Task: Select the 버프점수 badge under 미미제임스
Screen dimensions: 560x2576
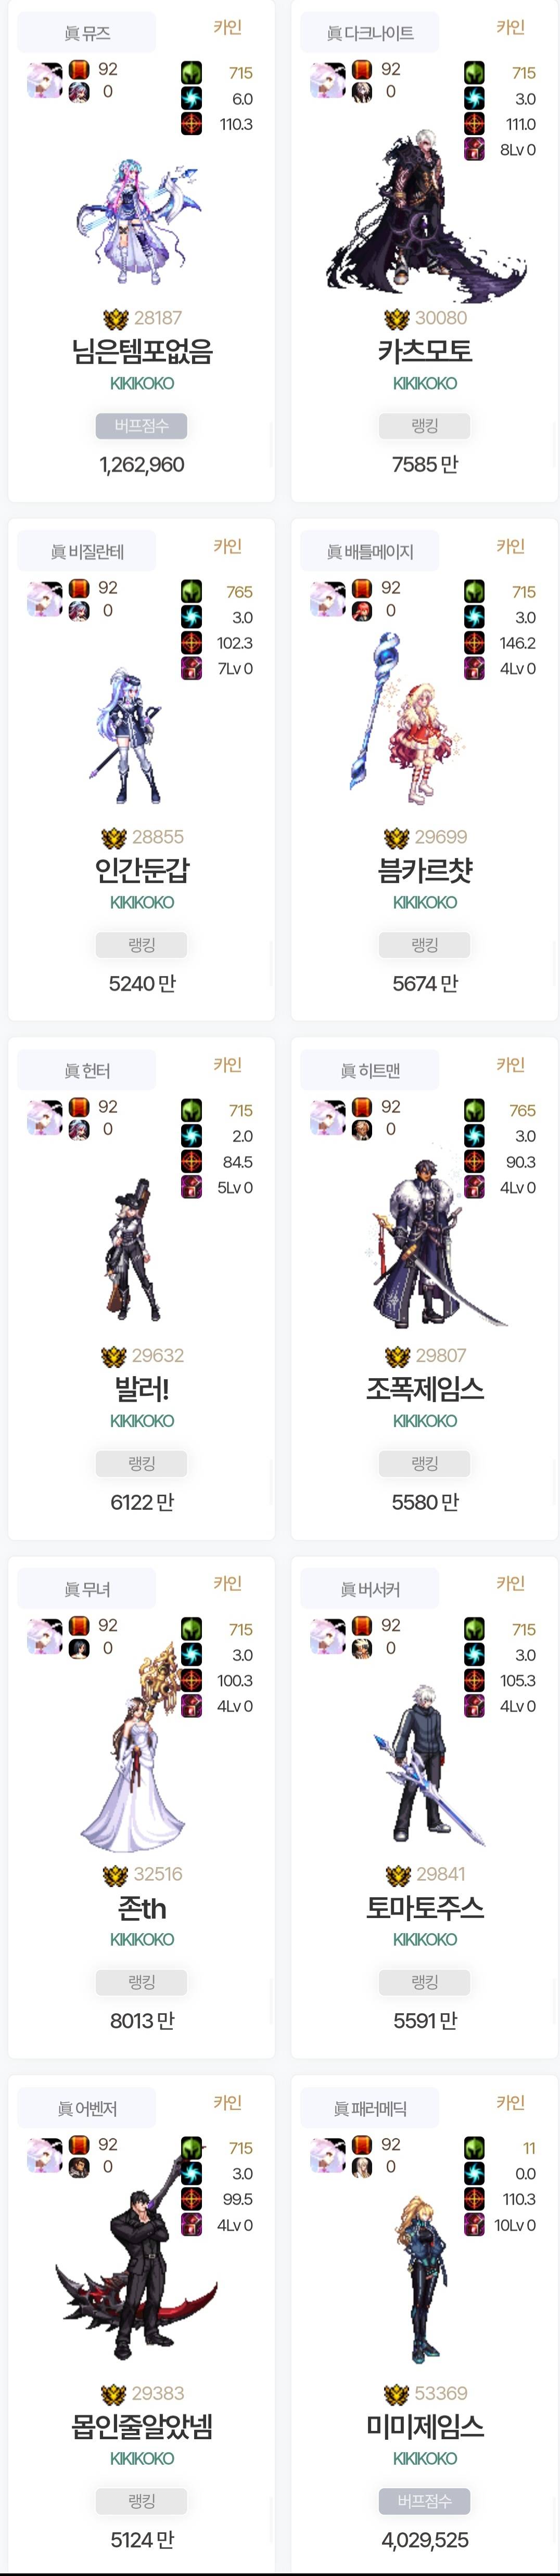Action: click(x=425, y=2501)
